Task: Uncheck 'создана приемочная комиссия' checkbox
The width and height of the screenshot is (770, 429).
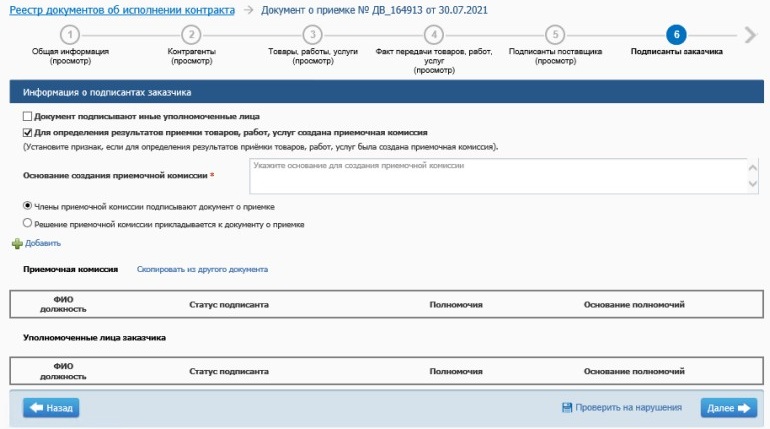Action: 28,133
